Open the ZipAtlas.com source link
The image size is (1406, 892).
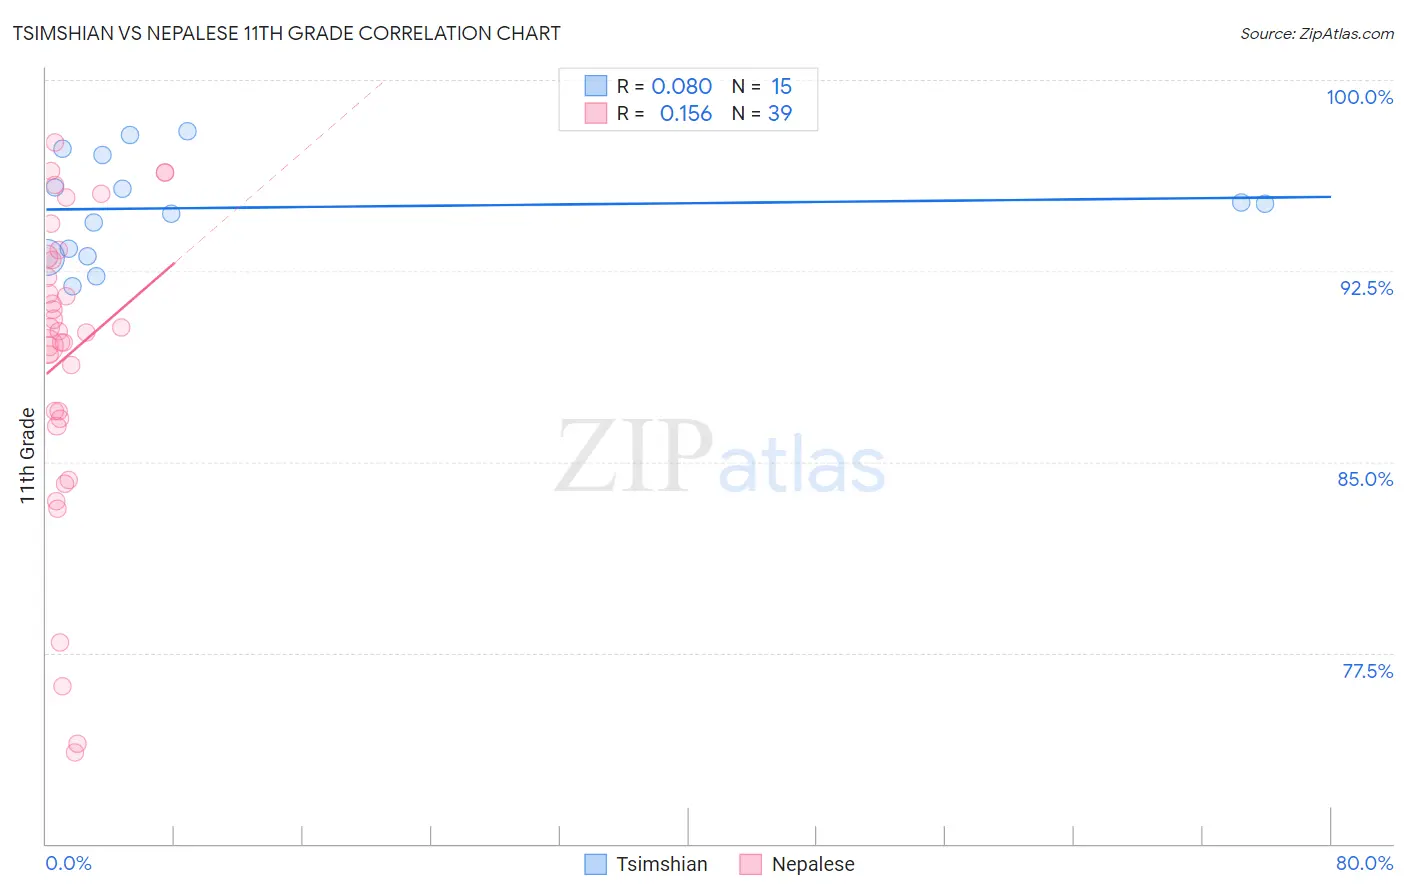click(x=1317, y=33)
